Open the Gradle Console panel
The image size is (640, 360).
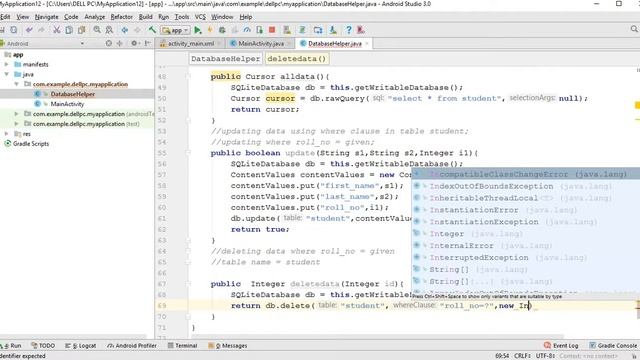tap(613, 345)
